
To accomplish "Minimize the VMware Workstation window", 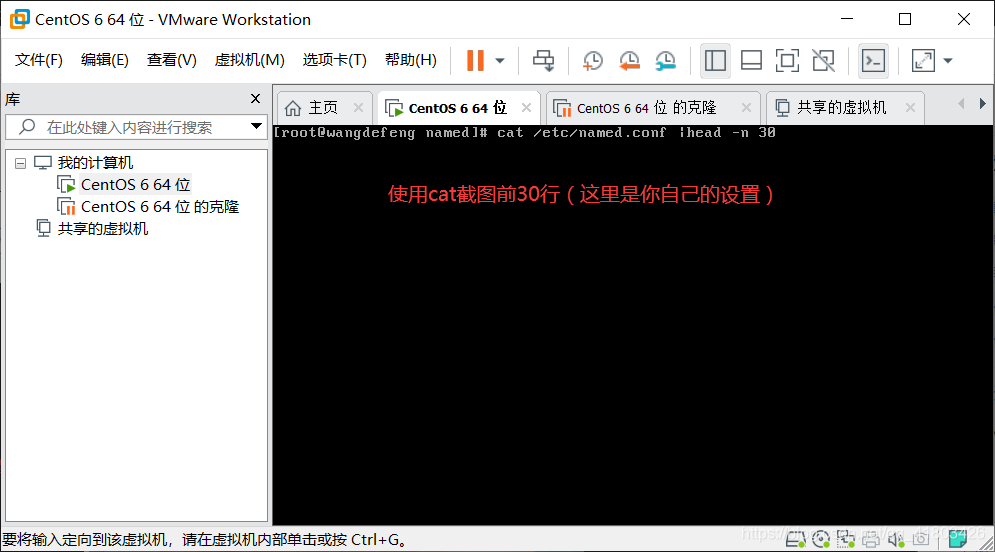I will point(847,19).
